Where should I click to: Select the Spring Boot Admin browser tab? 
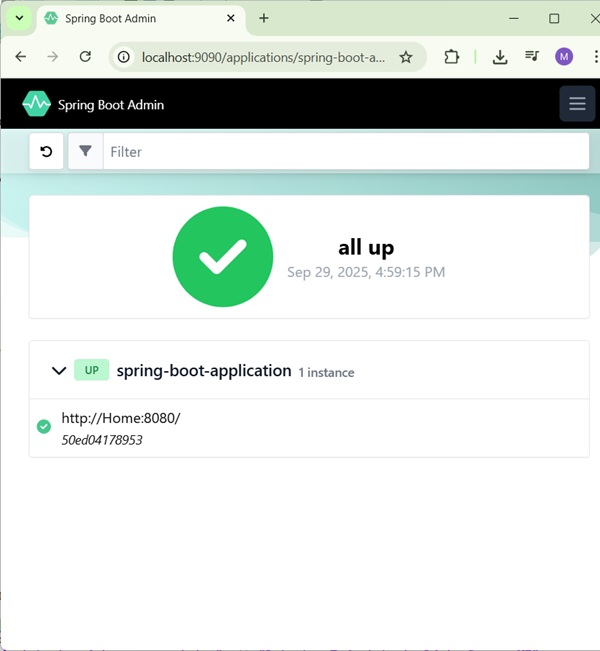tap(141, 19)
